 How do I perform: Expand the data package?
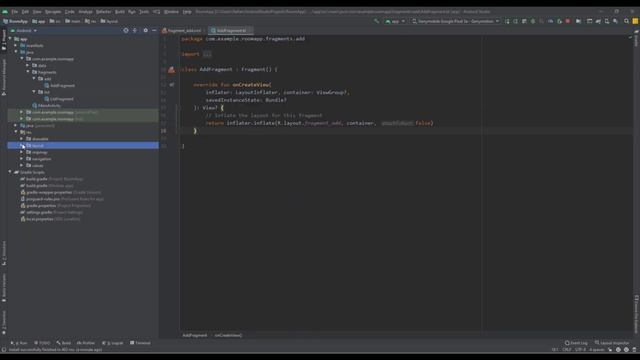[28, 65]
